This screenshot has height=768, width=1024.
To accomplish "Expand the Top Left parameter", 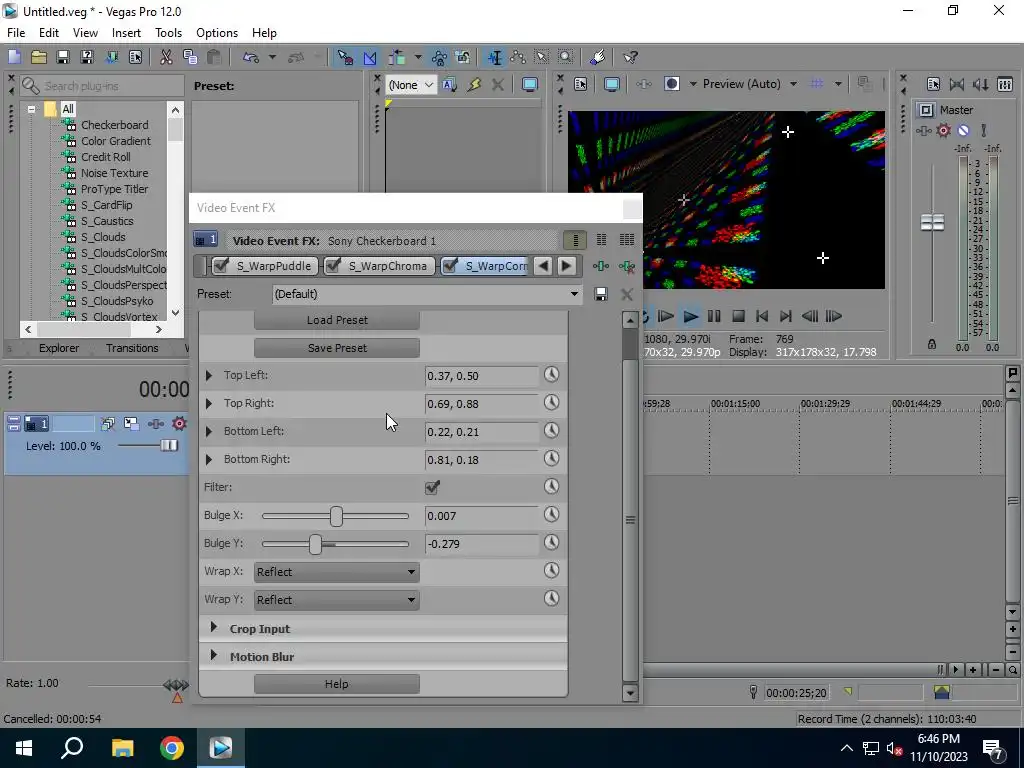I will pos(209,376).
